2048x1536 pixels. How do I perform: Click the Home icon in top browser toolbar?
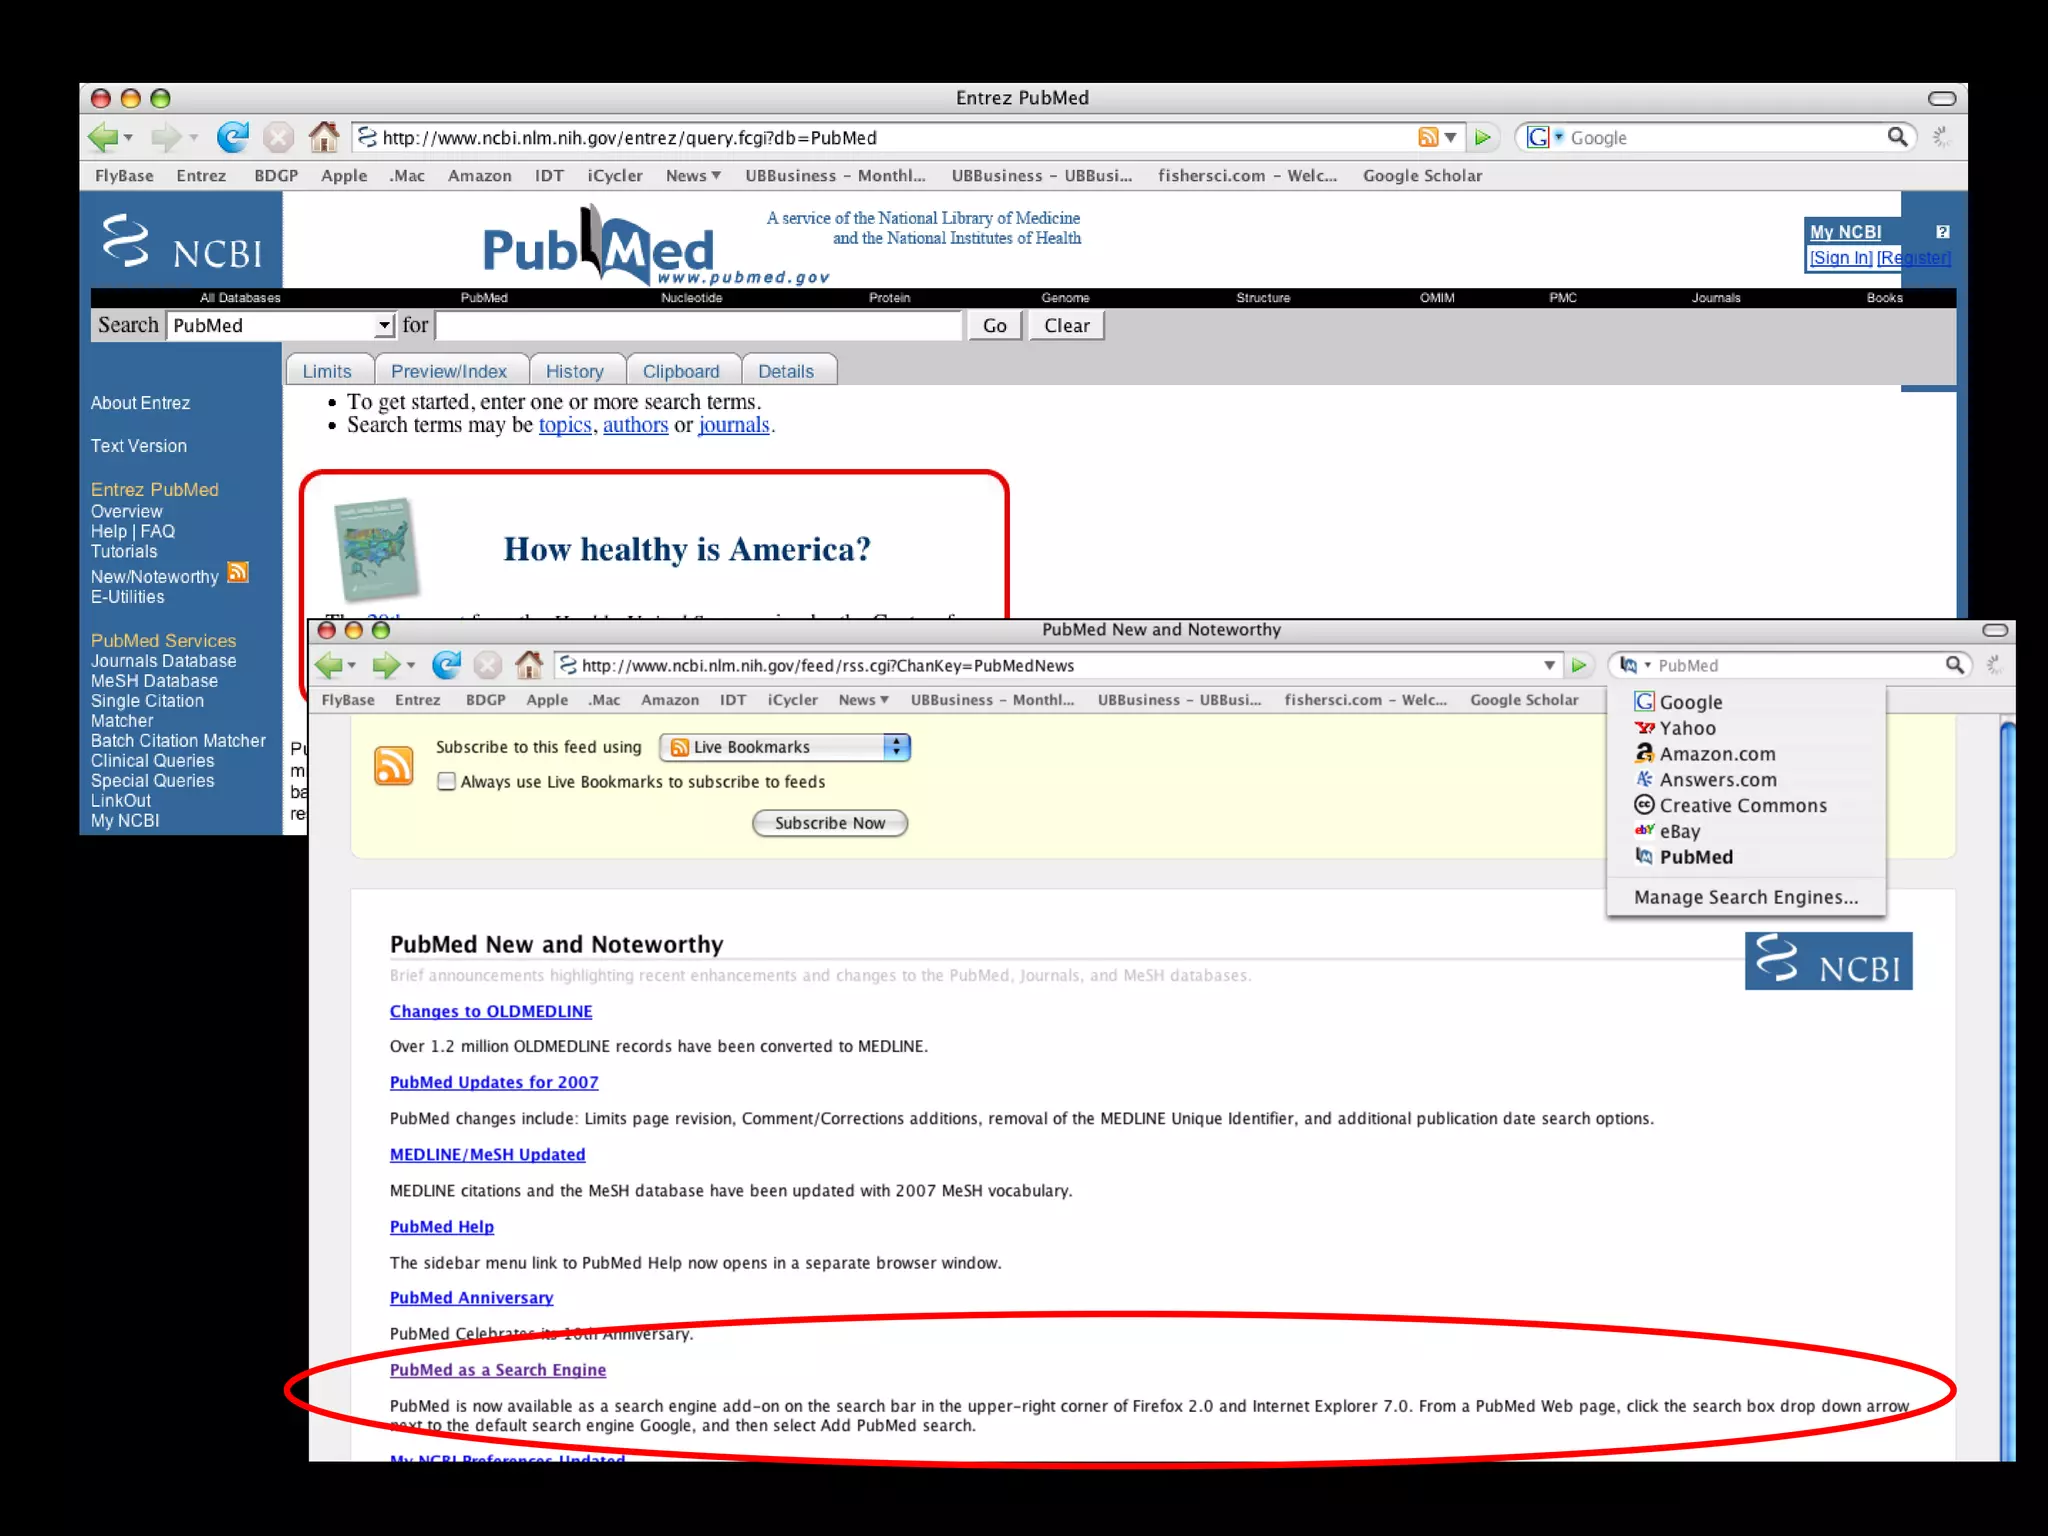click(x=323, y=137)
